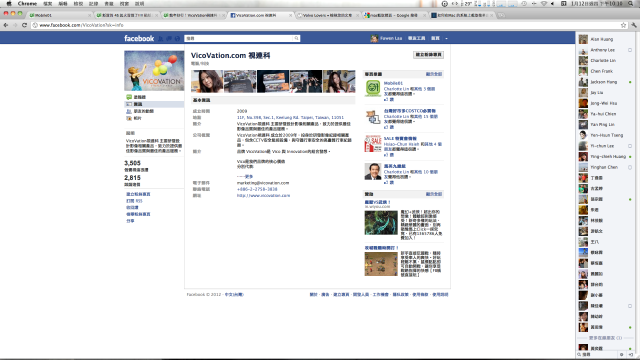Screen dimensions: 640x360
Task: Click the 首頁 Home link in Facebook header
Action: (x=436, y=38)
